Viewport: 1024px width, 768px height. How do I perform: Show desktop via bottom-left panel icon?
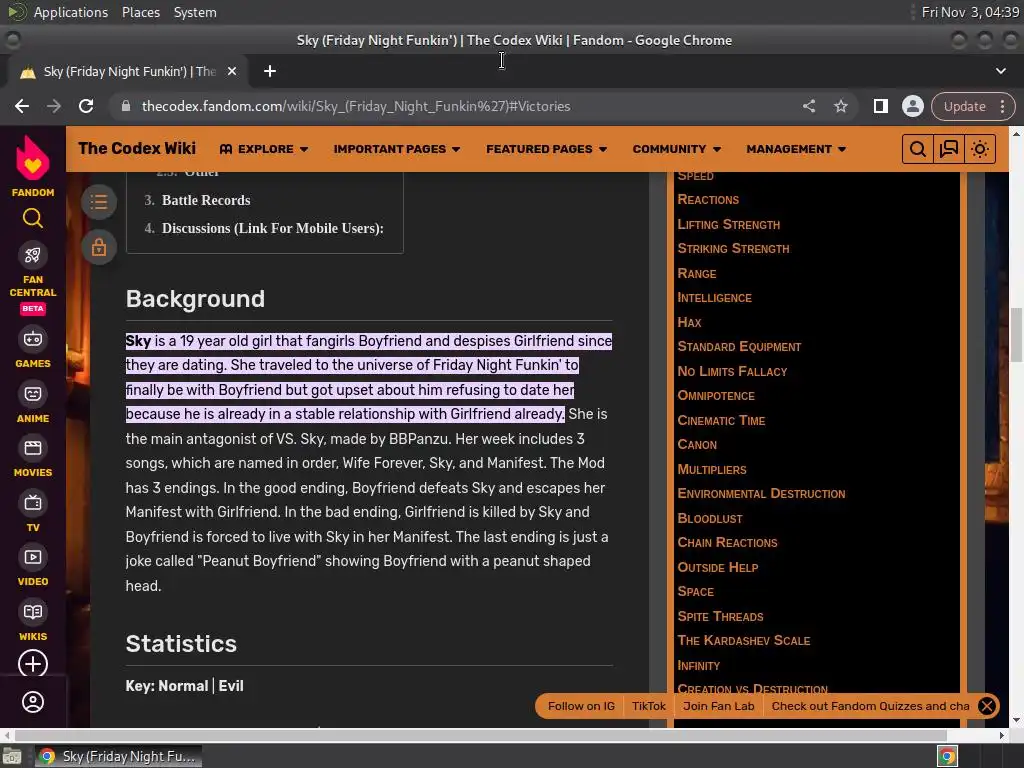[x=12, y=757]
